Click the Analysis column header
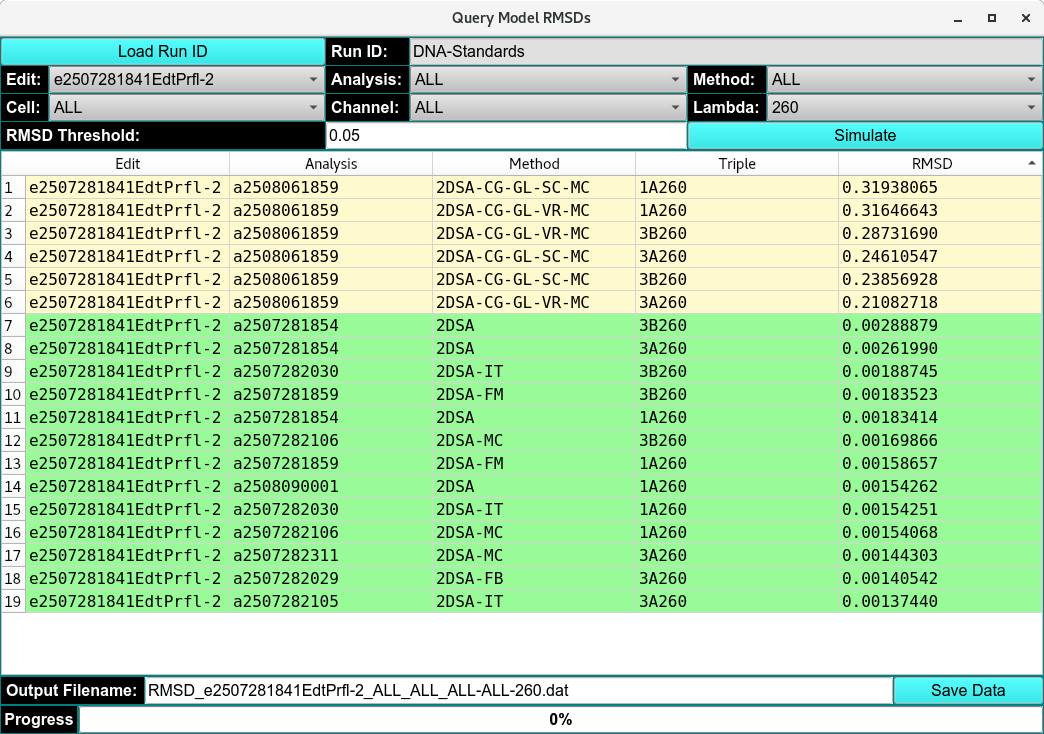The width and height of the screenshot is (1044, 734). click(330, 163)
